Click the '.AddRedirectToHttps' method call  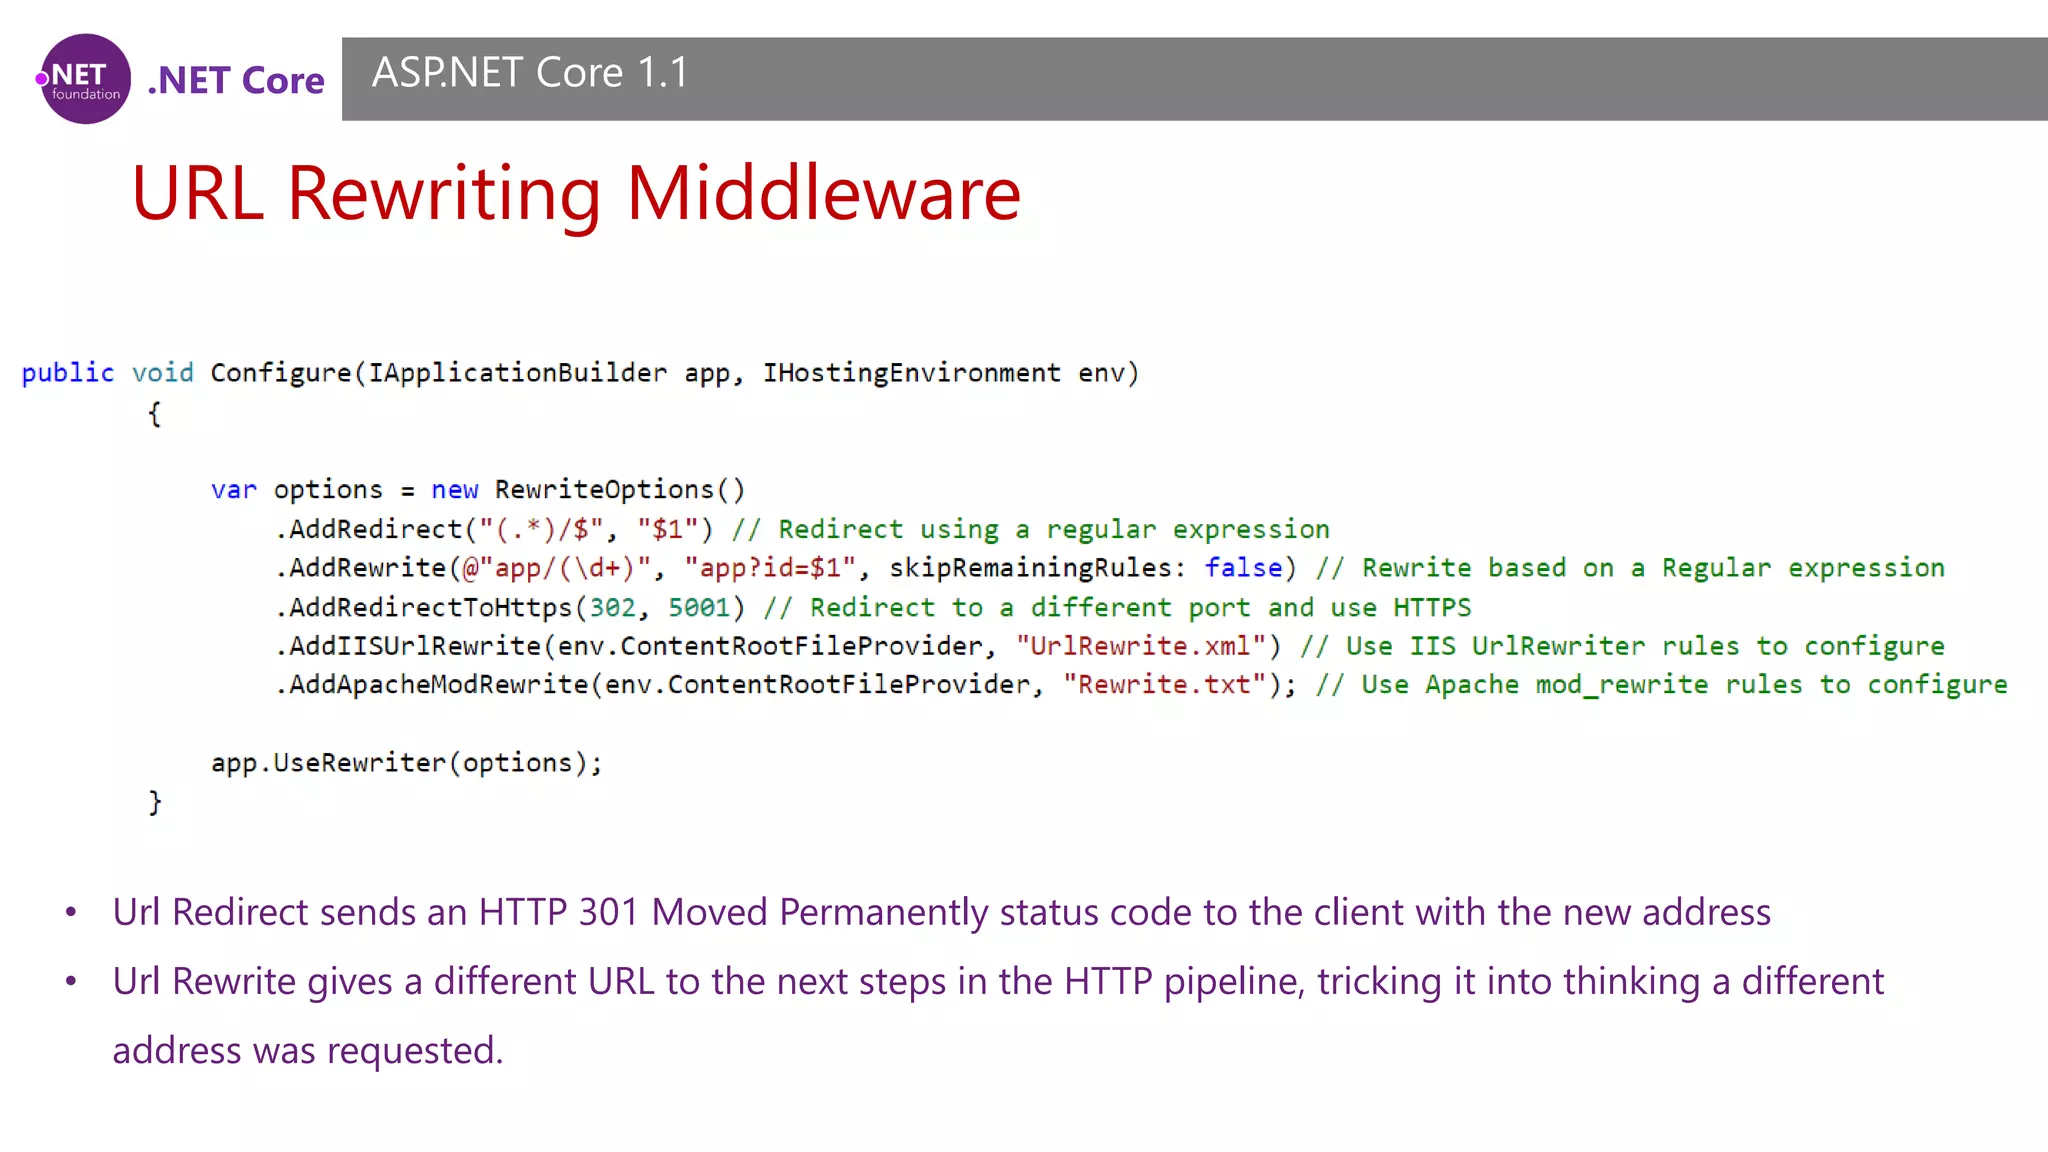(x=423, y=608)
